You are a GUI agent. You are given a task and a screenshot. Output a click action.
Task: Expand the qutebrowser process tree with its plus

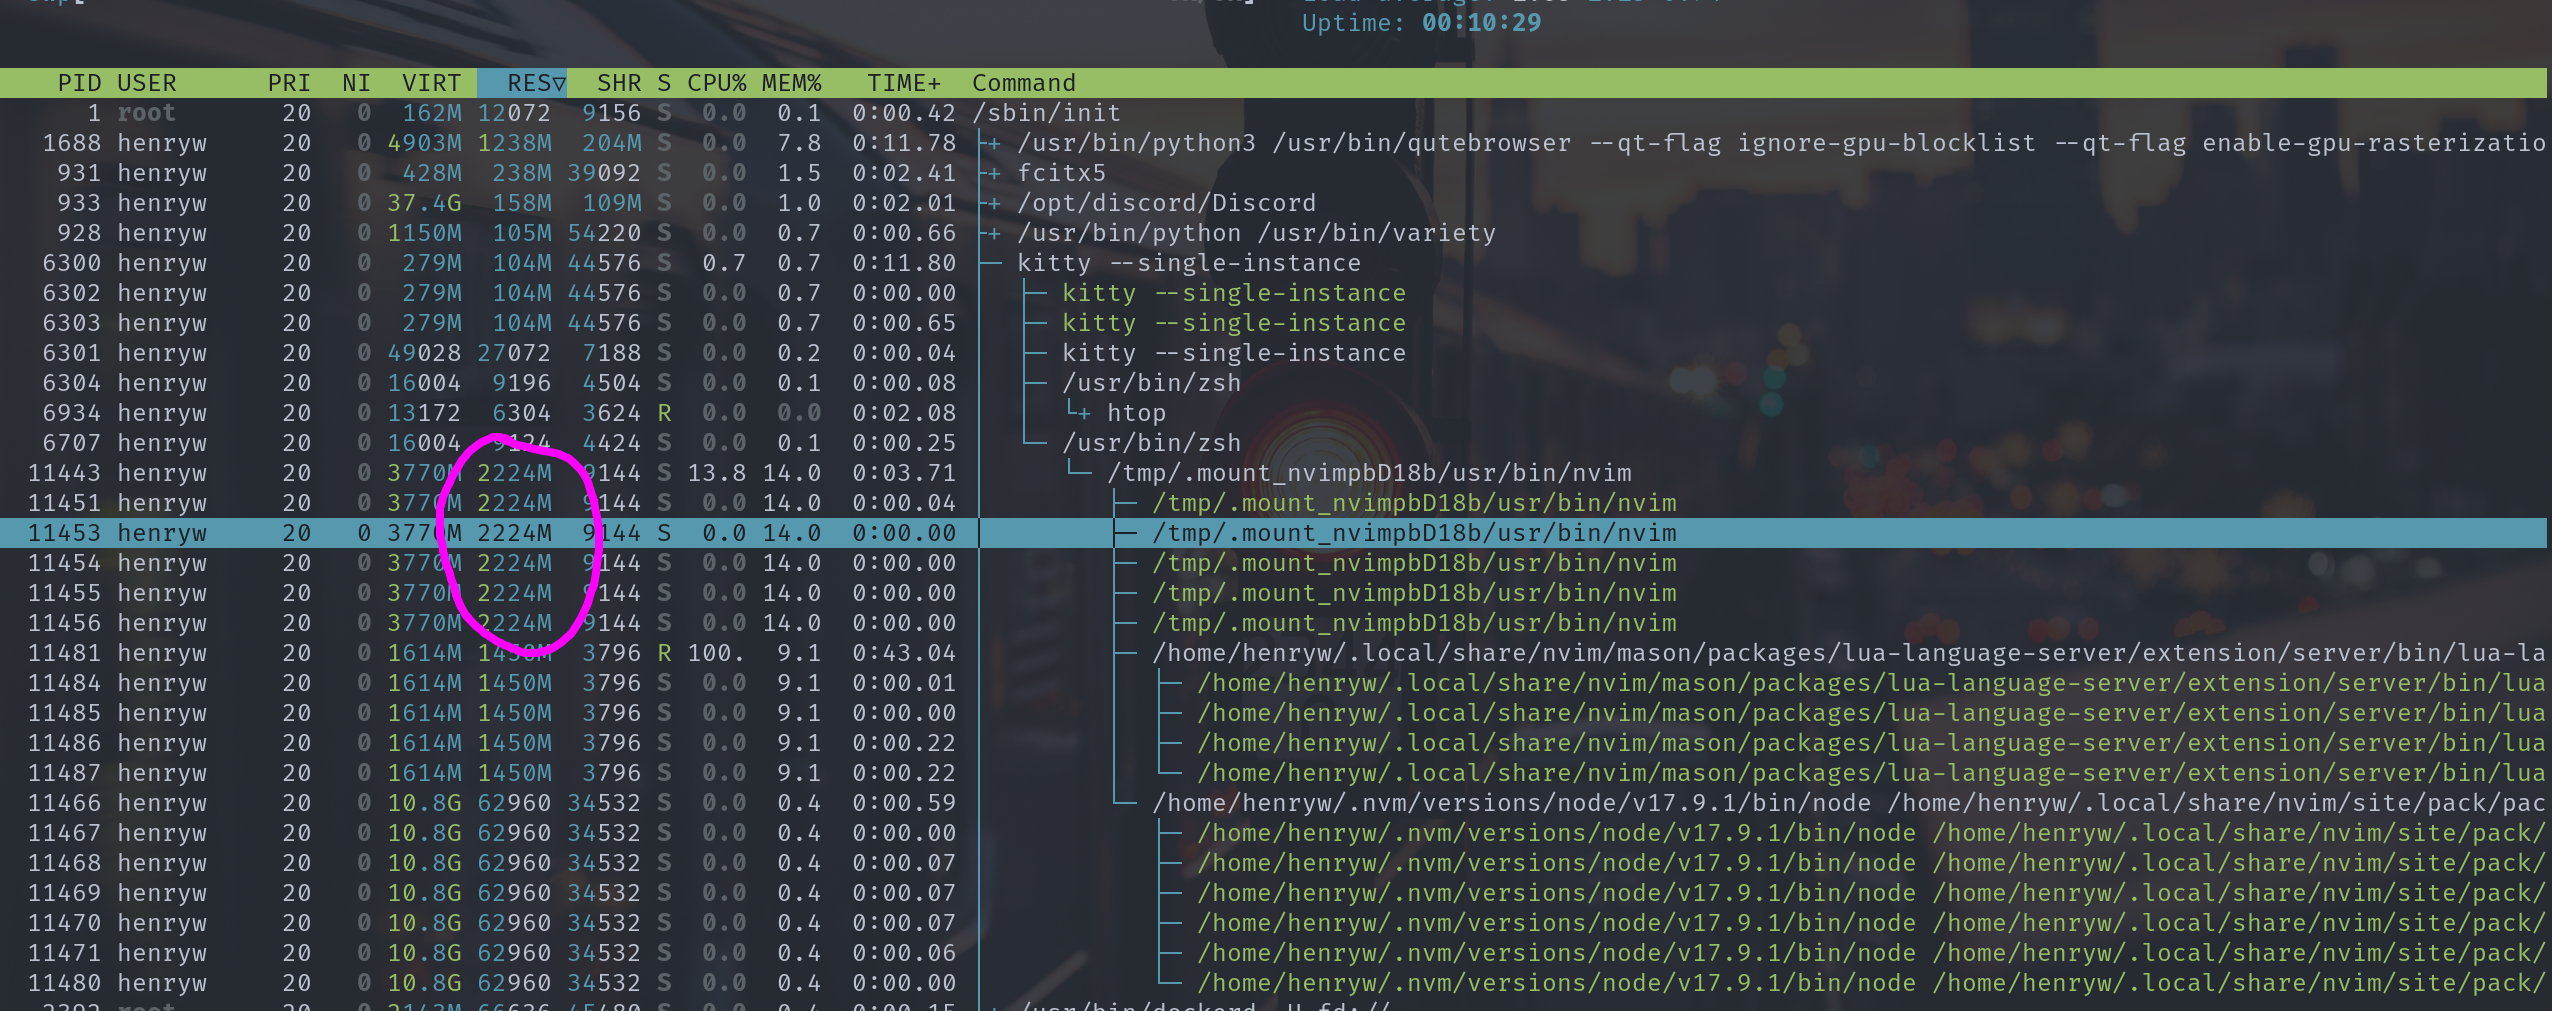[x=994, y=144]
